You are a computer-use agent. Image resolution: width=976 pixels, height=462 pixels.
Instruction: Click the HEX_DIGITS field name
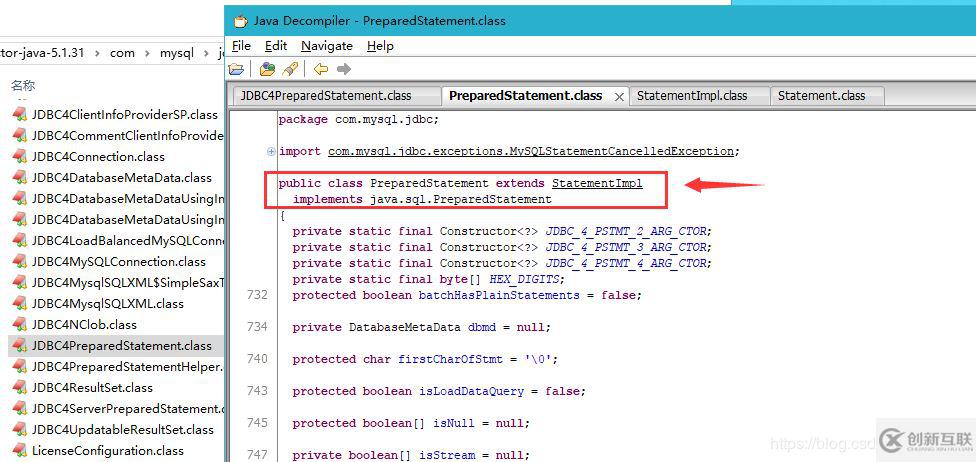[525, 280]
